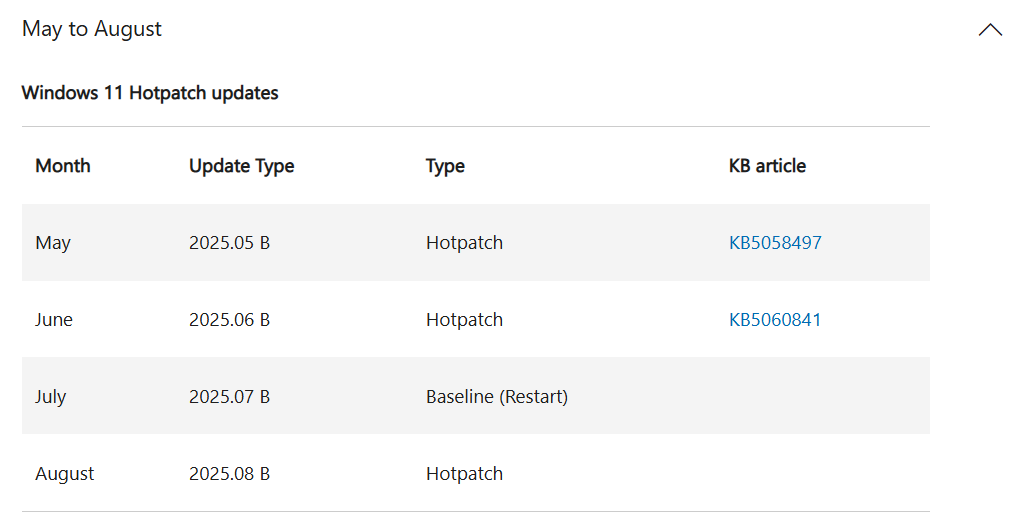Select Hotpatch in the May row

(x=464, y=244)
